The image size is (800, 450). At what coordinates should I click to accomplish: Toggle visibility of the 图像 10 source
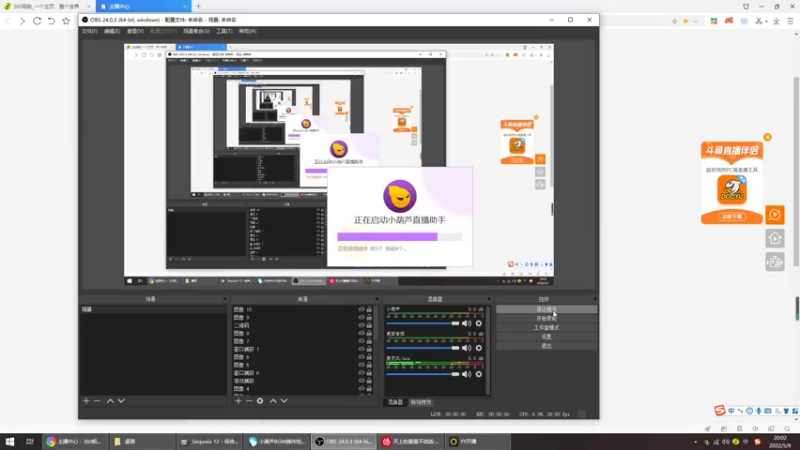pyautogui.click(x=361, y=310)
